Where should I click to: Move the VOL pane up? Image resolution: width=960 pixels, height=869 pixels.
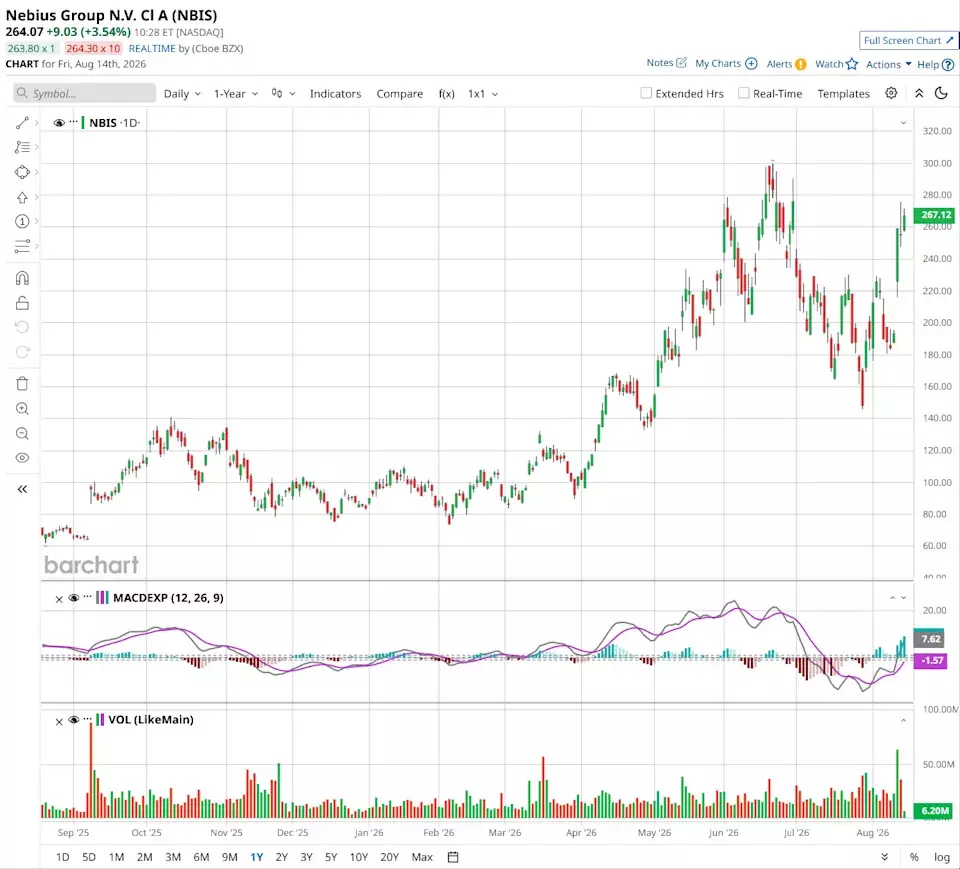pyautogui.click(x=903, y=720)
